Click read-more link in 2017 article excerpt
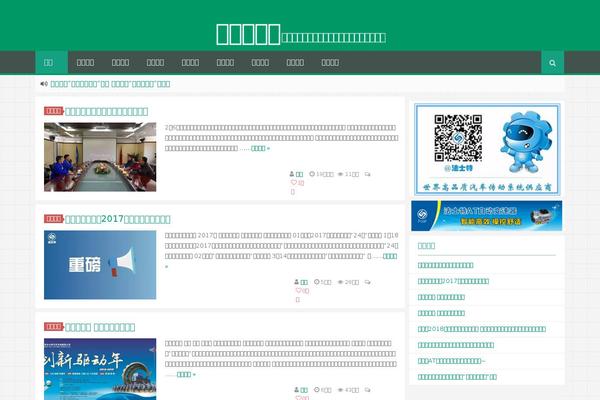The image size is (600, 400). [x=390, y=256]
